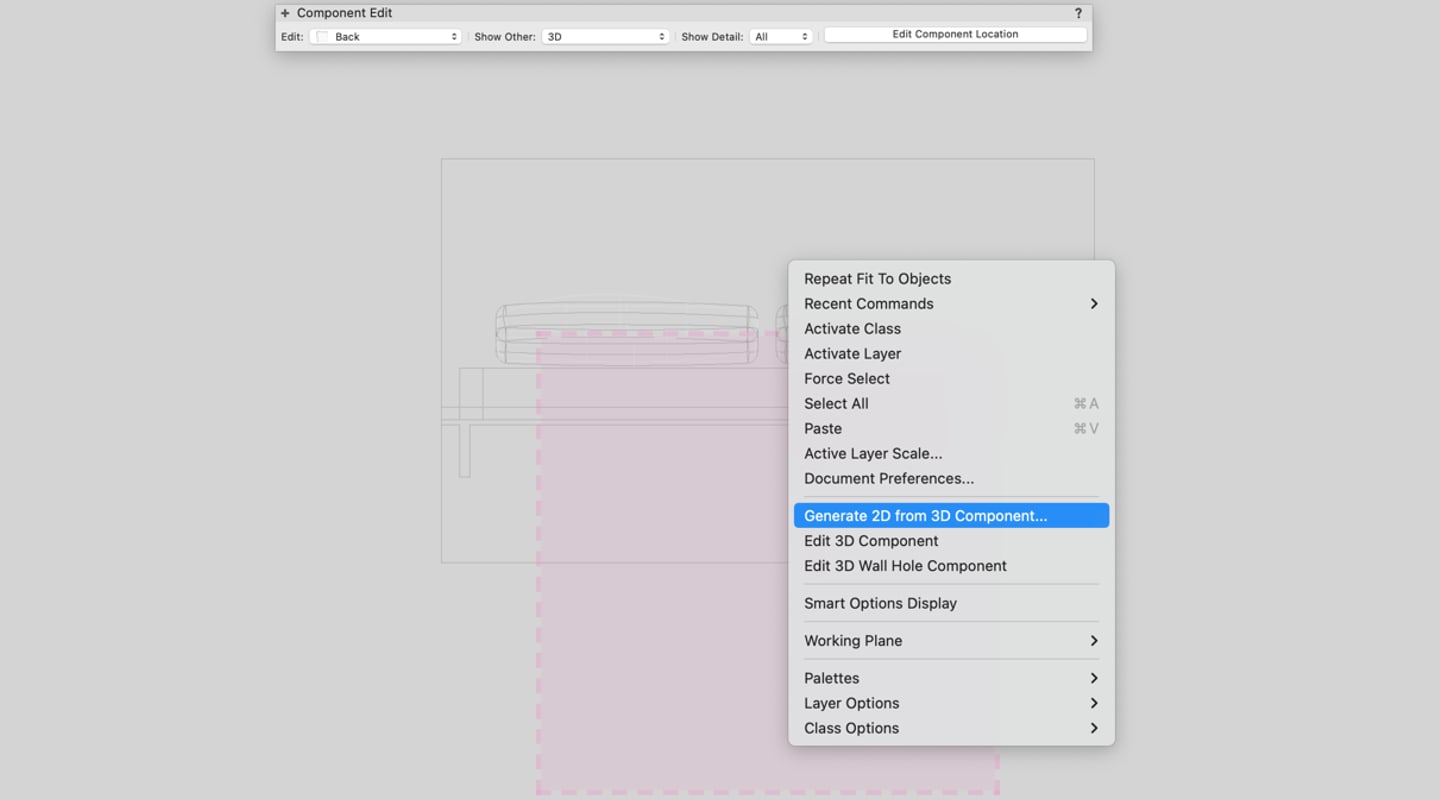The width and height of the screenshot is (1440, 800).
Task: Choose Repeat Fit To Objects
Action: [x=951, y=279]
